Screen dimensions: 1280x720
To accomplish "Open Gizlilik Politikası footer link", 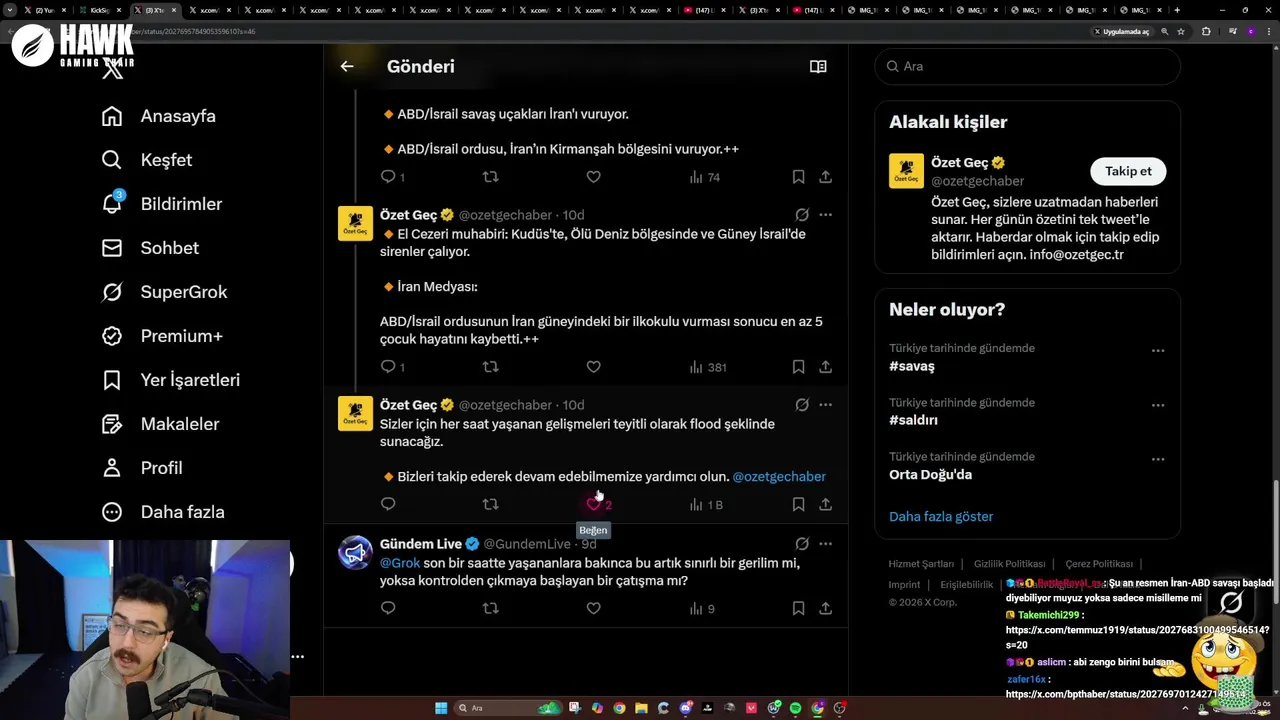I will 1010,564.
